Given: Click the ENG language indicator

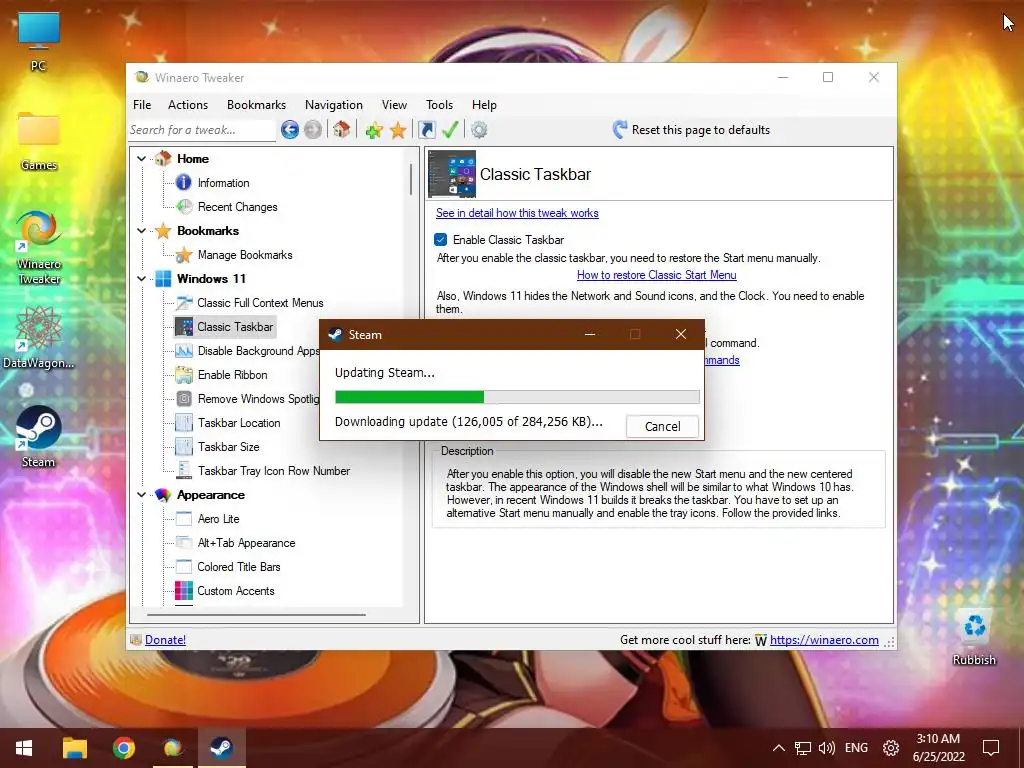Looking at the screenshot, I should coord(856,748).
